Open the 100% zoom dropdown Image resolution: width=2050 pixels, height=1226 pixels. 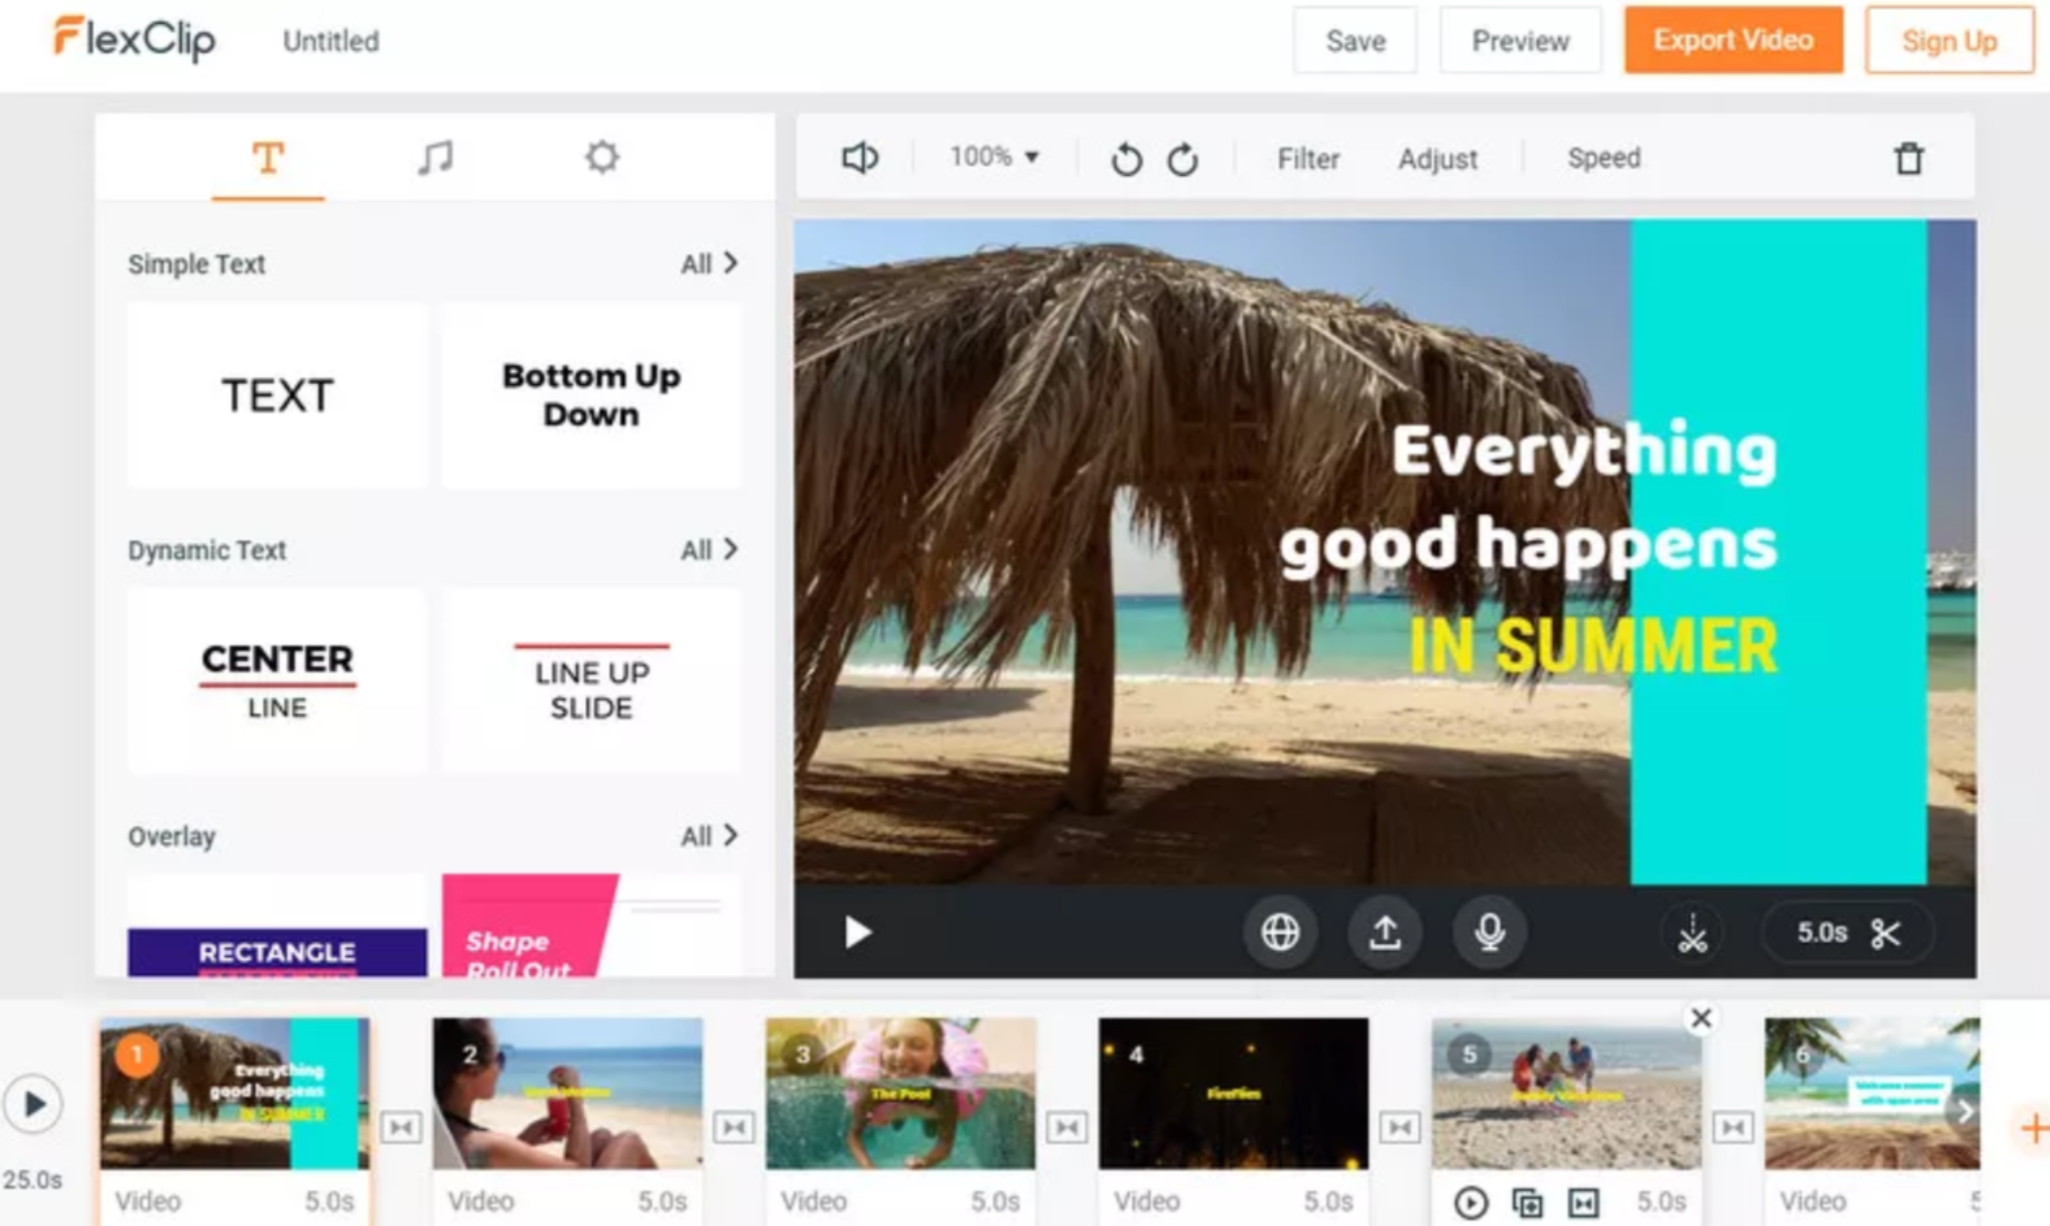993,157
